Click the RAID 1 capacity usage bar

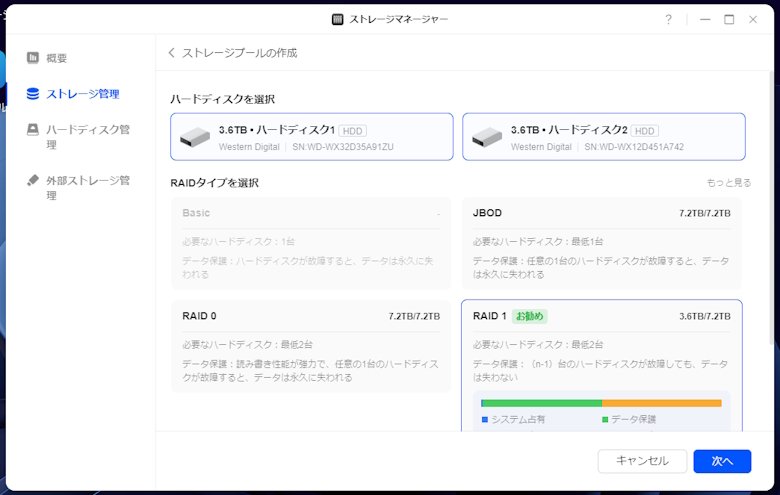[x=601, y=403]
